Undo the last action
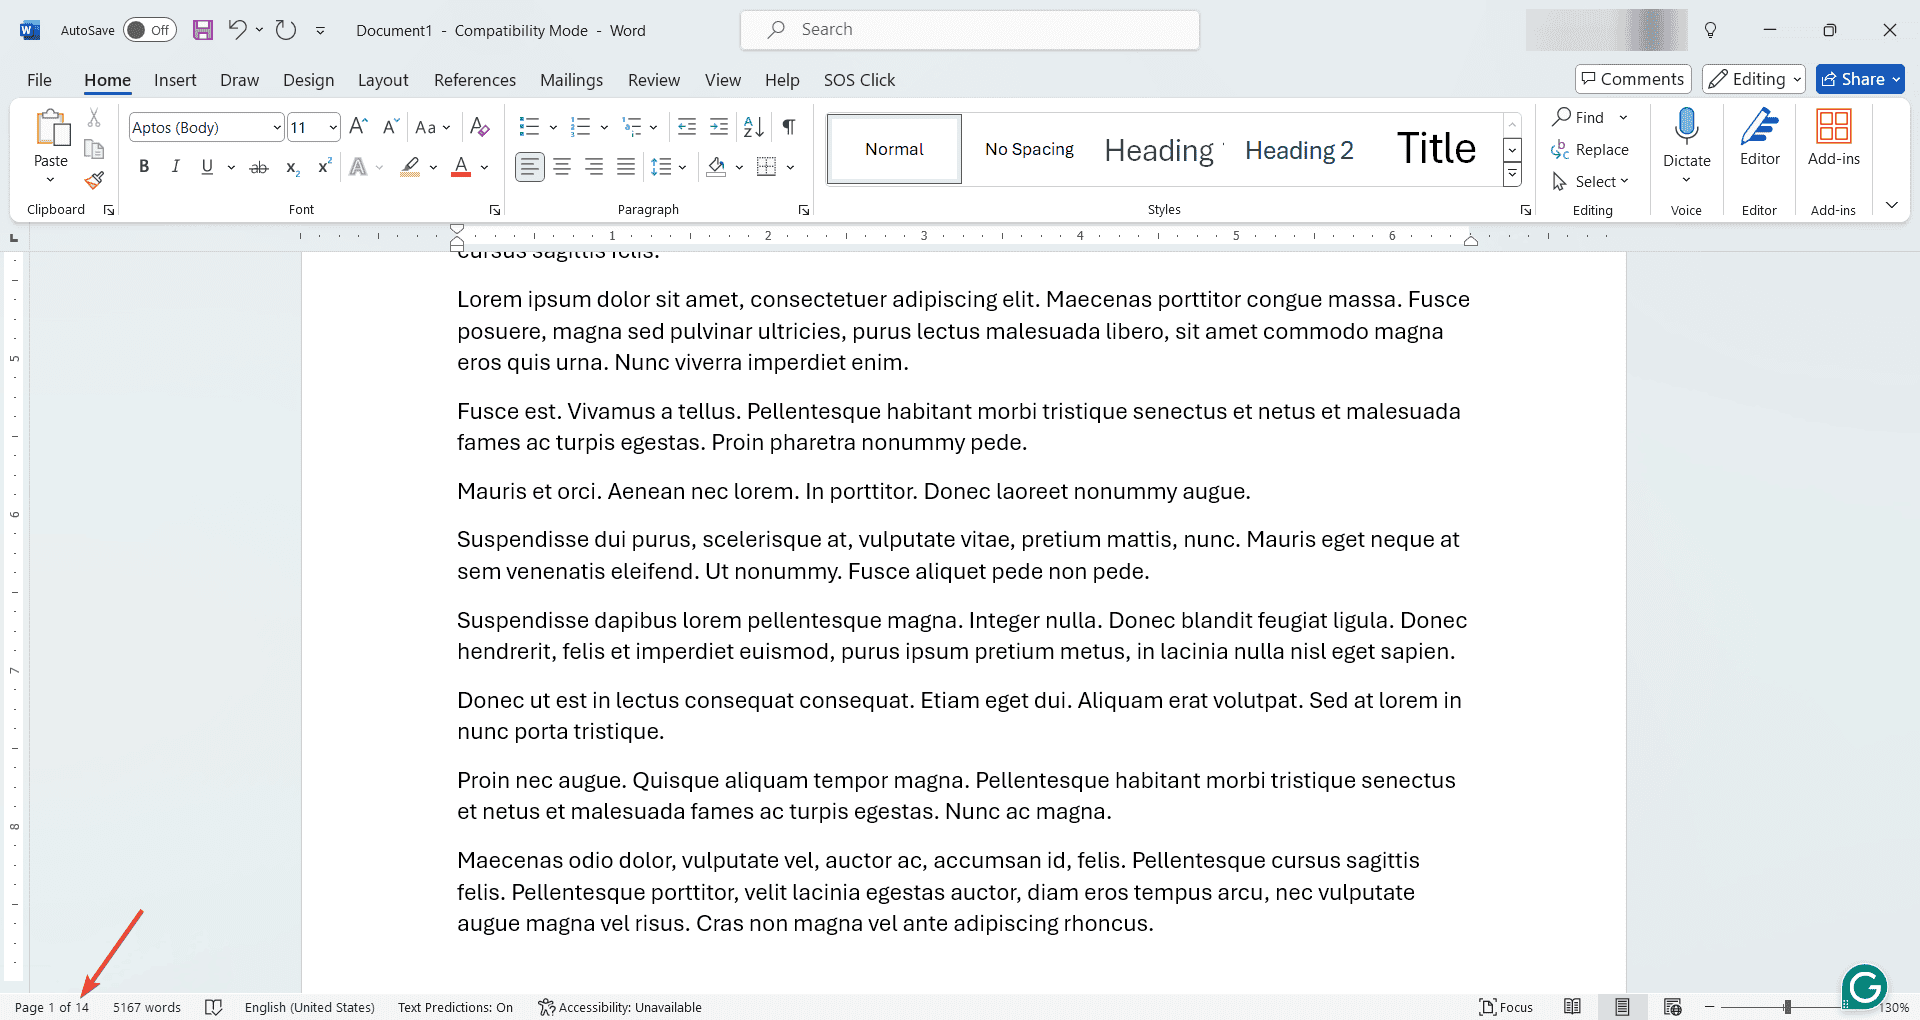This screenshot has height=1020, width=1920. tap(237, 30)
